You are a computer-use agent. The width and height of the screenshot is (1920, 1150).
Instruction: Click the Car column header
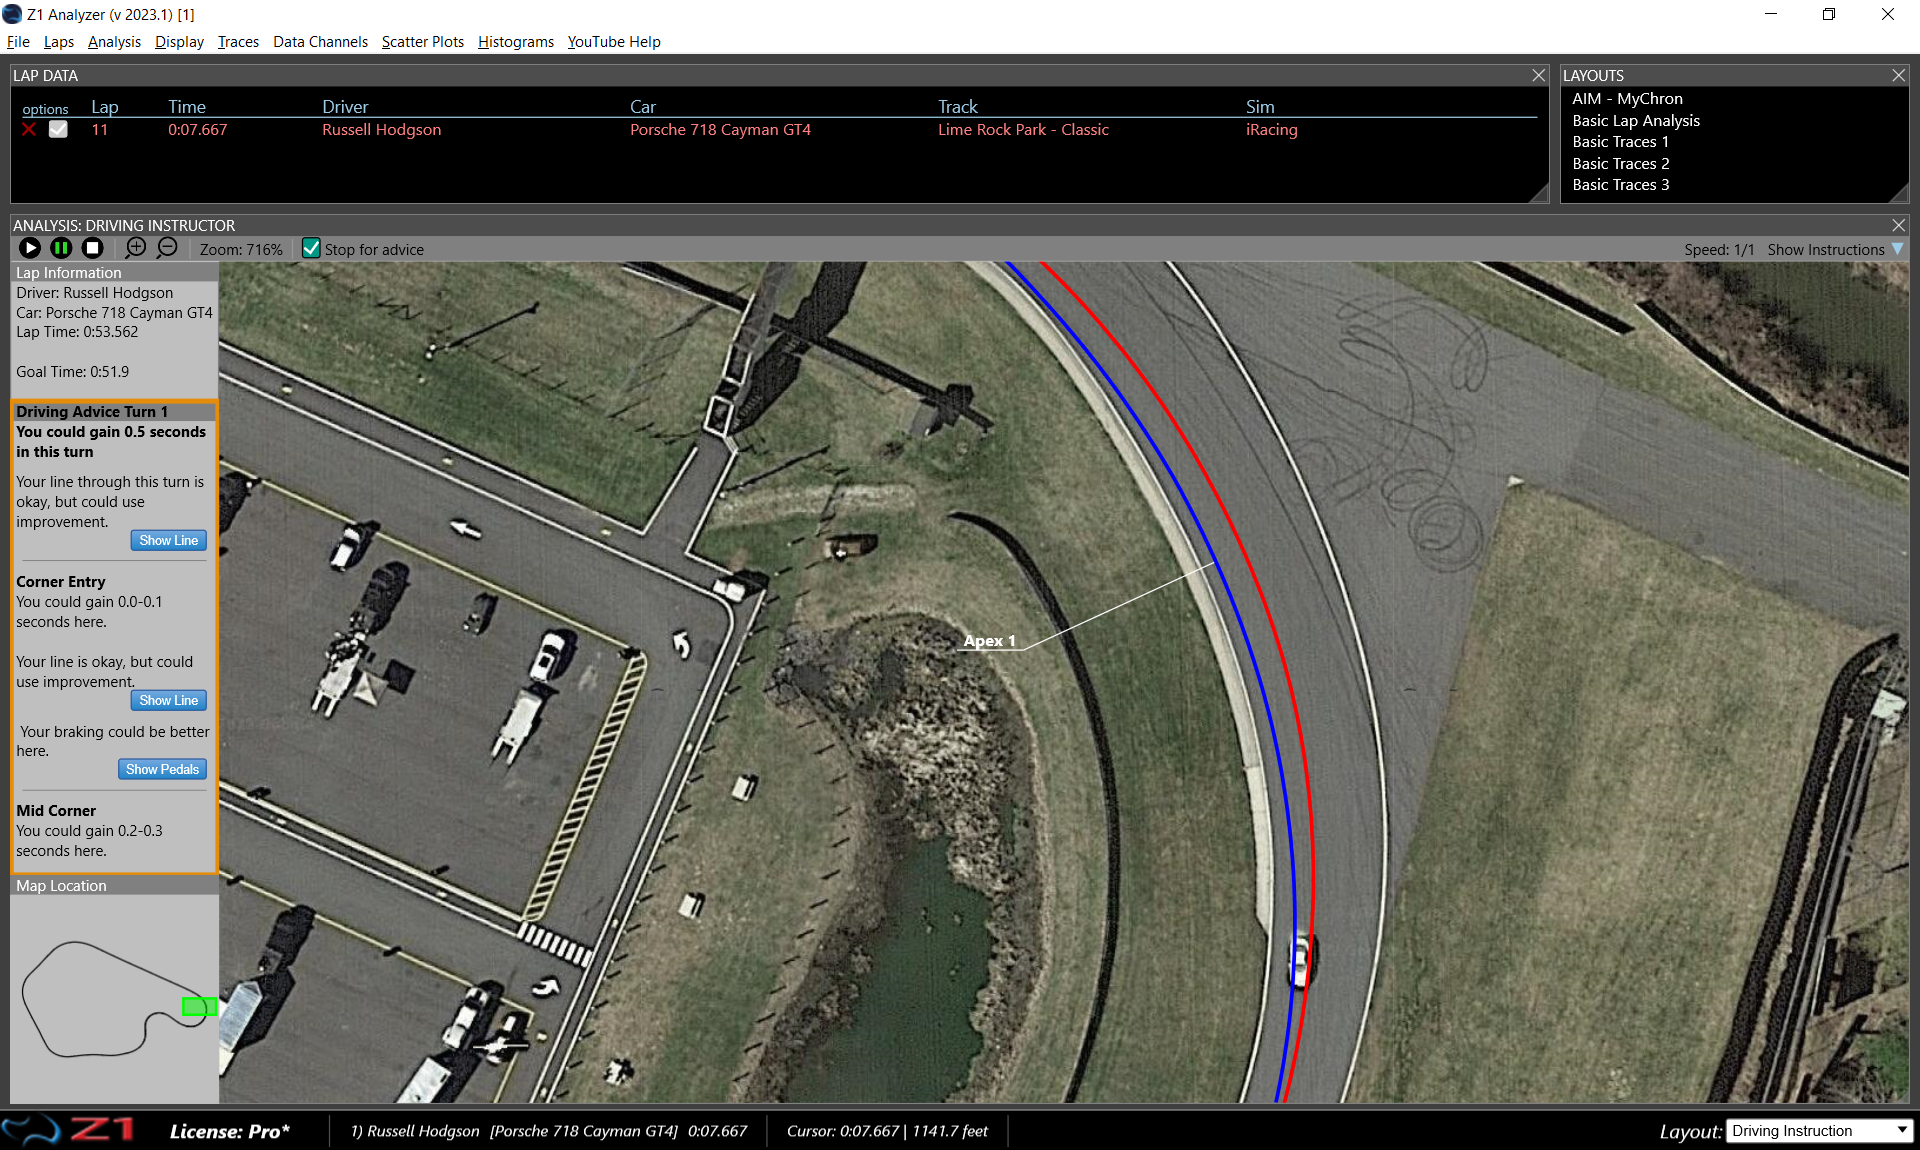click(643, 107)
